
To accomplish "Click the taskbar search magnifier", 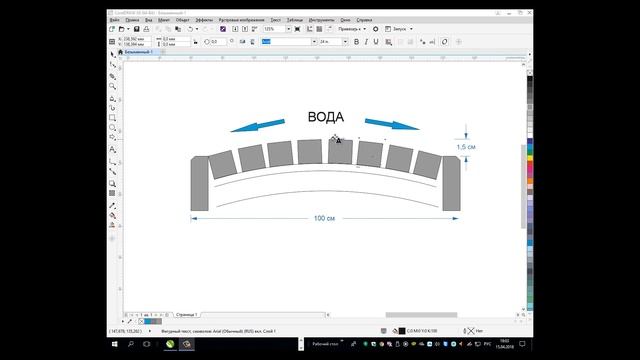I will tap(131, 344).
